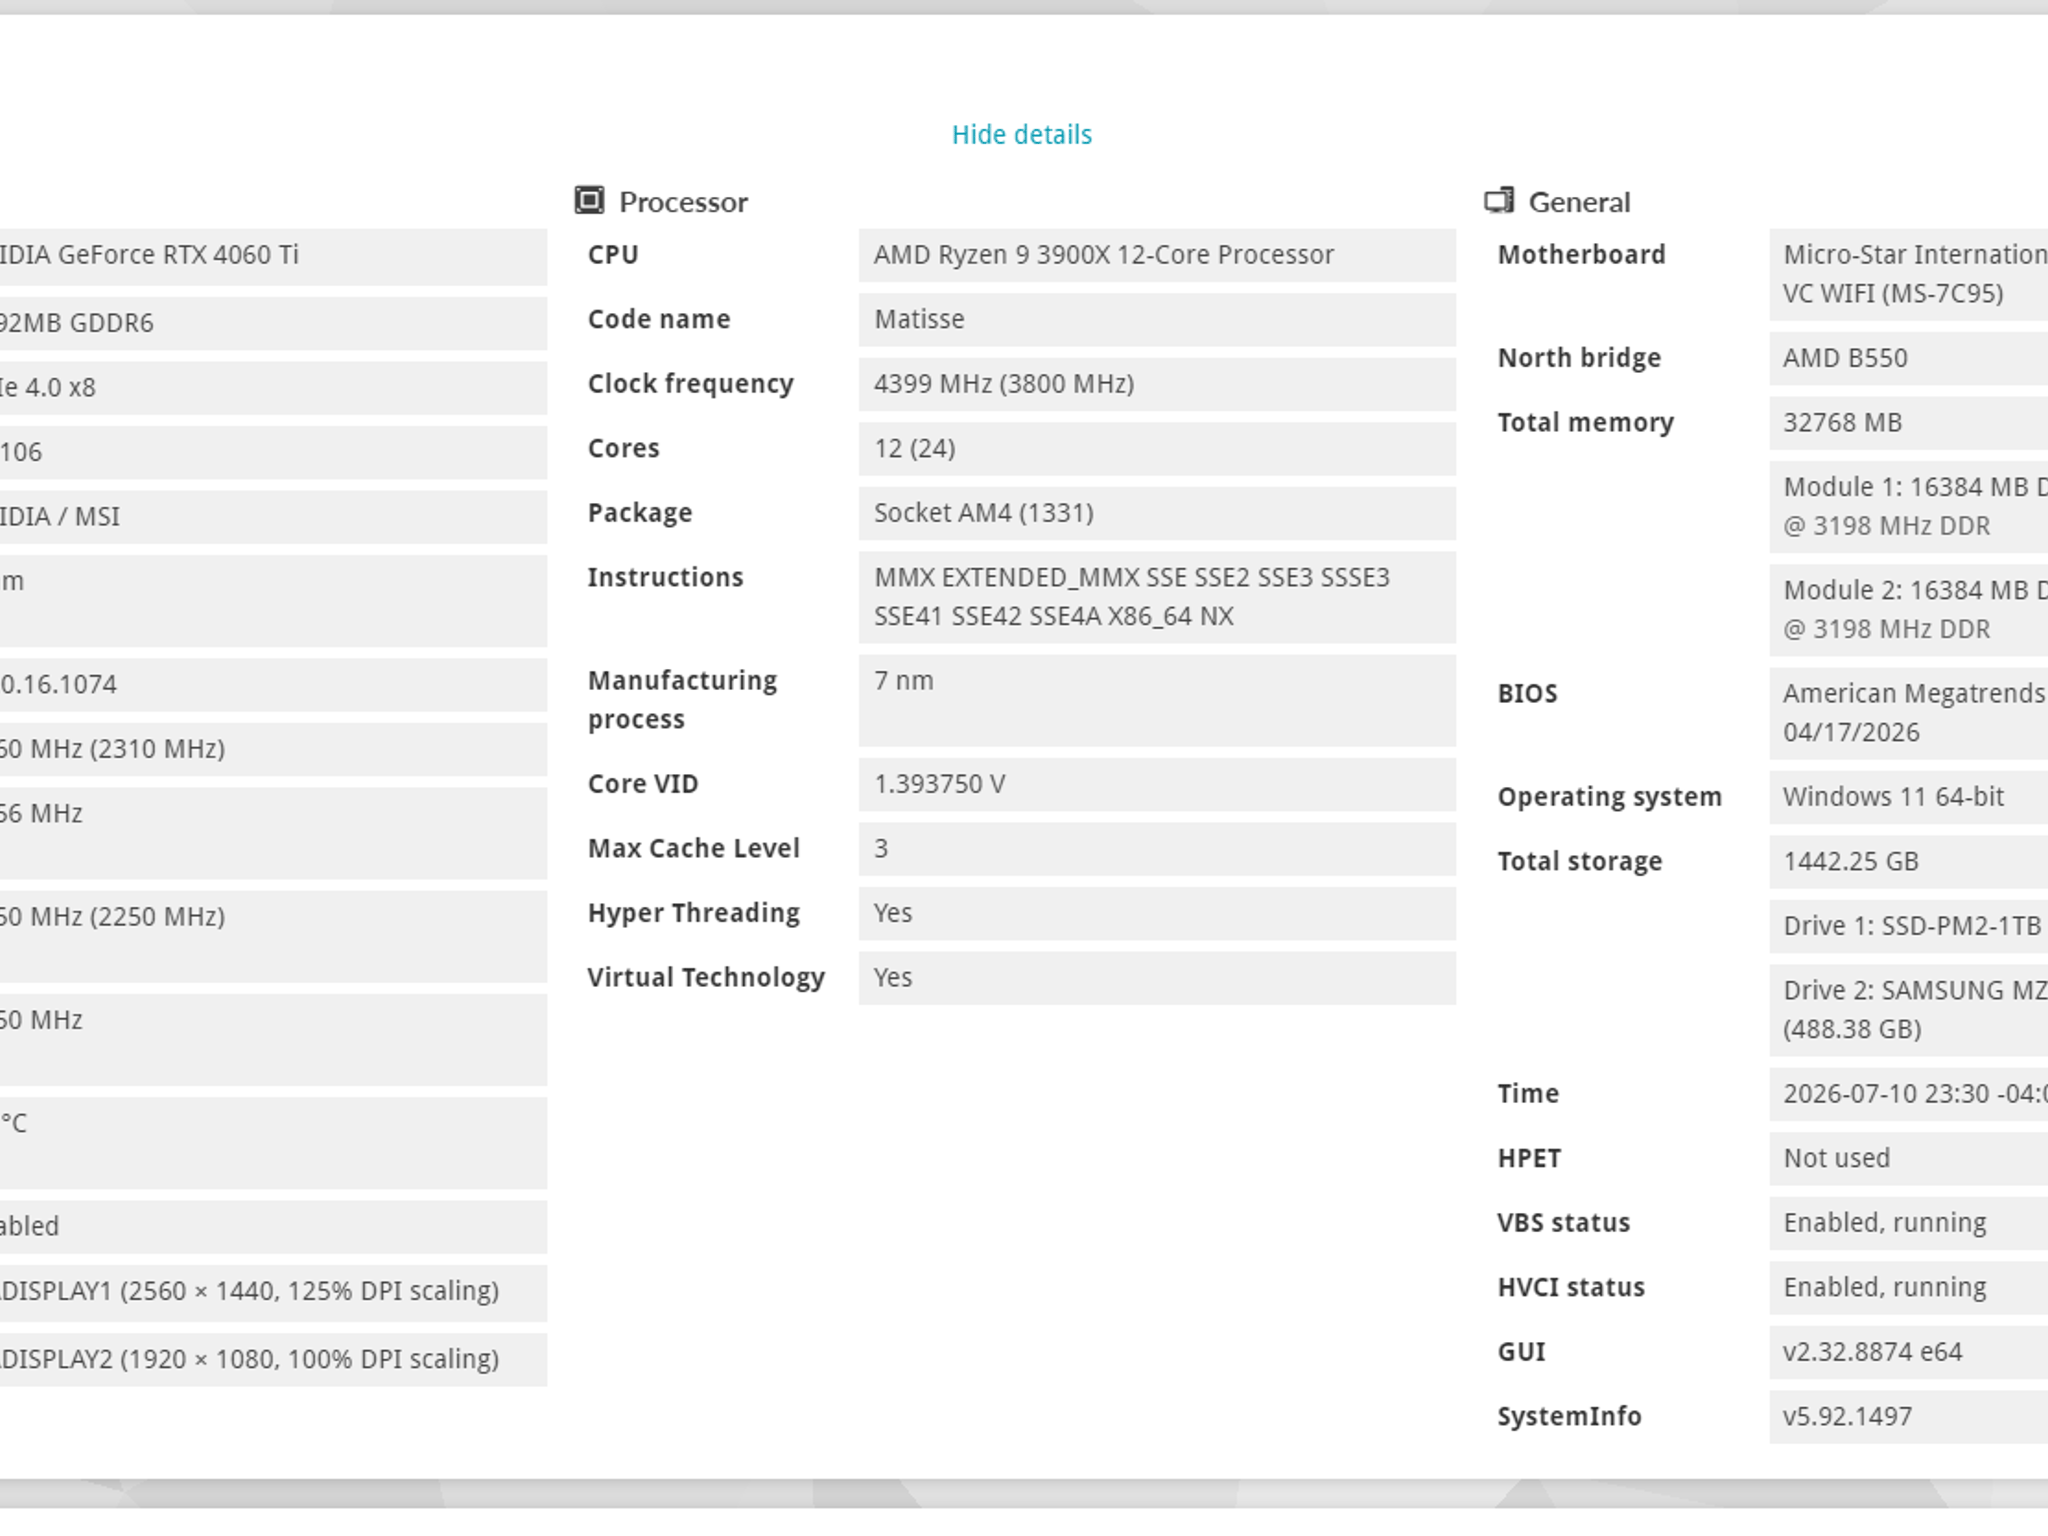Click the Matisse code name field

pos(1157,320)
